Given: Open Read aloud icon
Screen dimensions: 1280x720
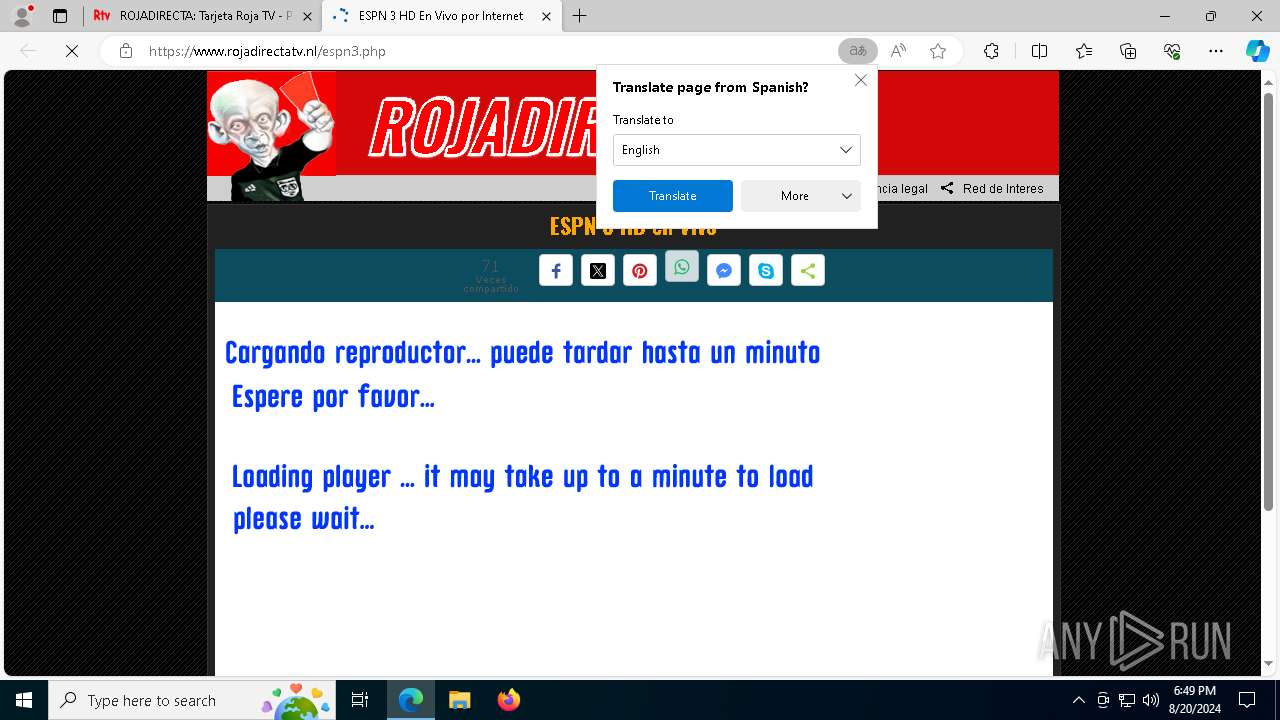Looking at the screenshot, I should coord(898,51).
